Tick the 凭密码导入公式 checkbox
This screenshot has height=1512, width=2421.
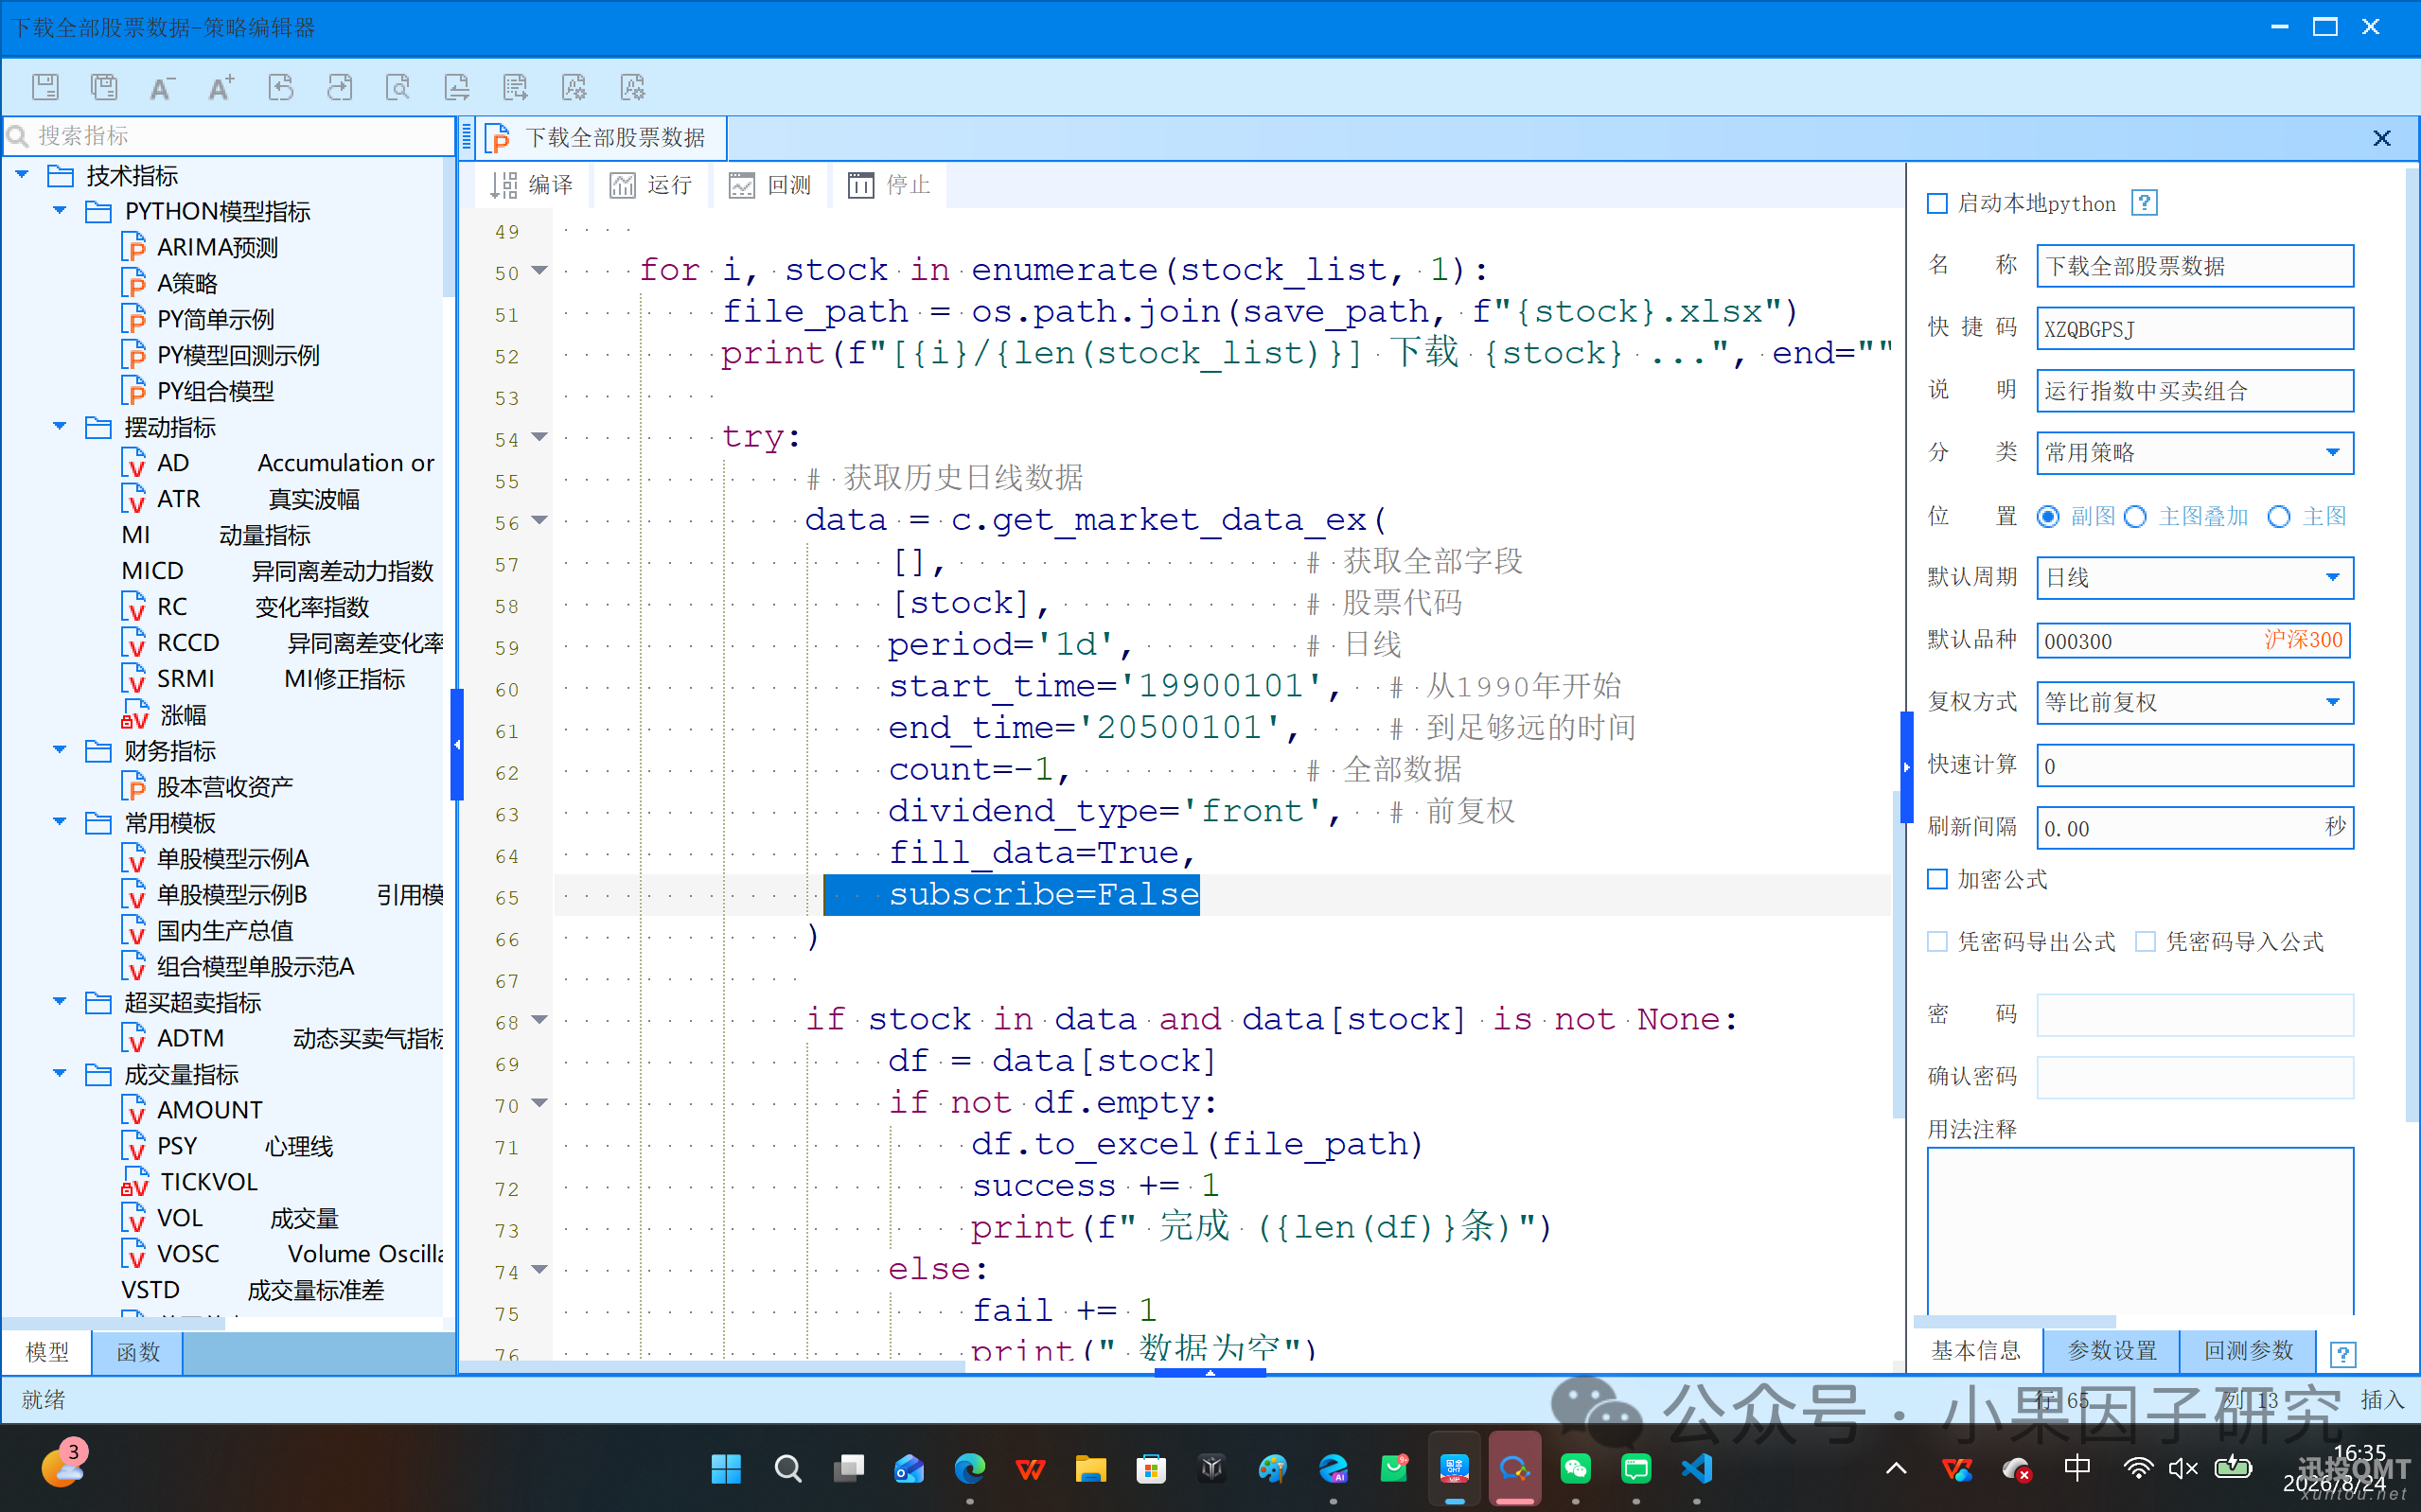[x=2145, y=942]
